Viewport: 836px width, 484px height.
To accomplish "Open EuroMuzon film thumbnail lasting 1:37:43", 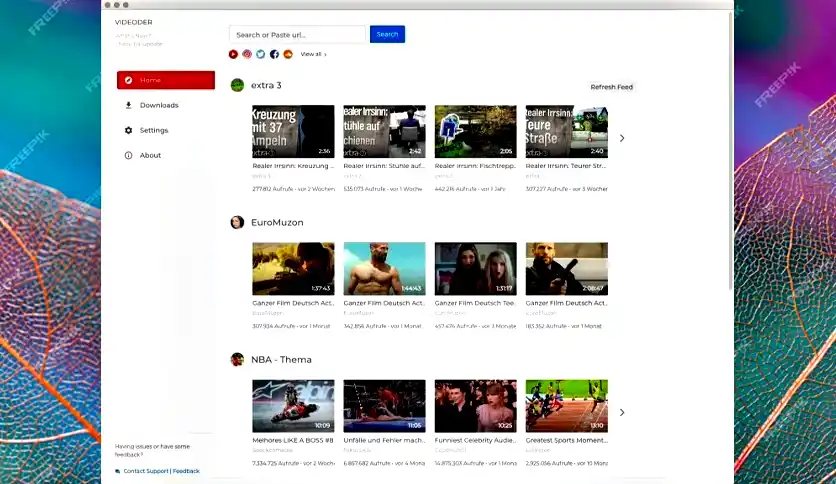I will point(293,269).
